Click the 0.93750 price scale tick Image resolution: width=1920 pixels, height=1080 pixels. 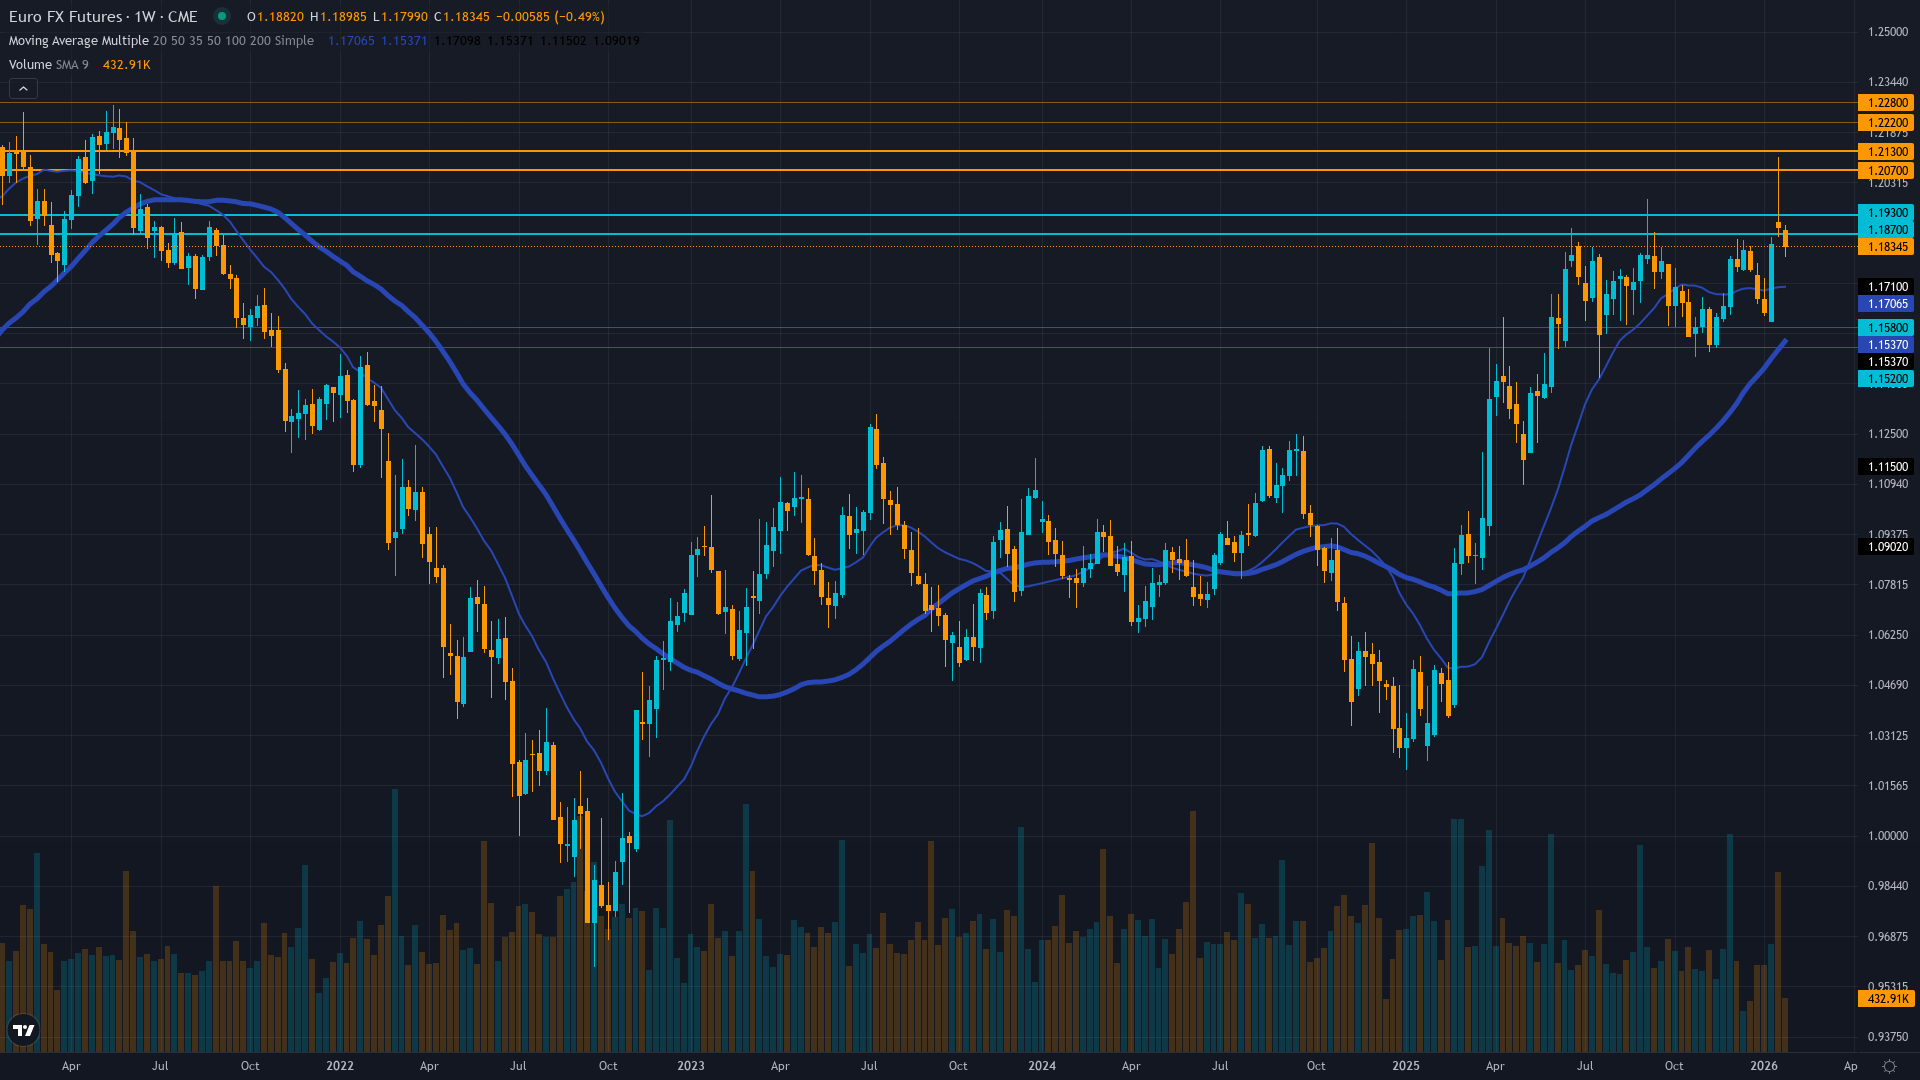pos(1888,1037)
